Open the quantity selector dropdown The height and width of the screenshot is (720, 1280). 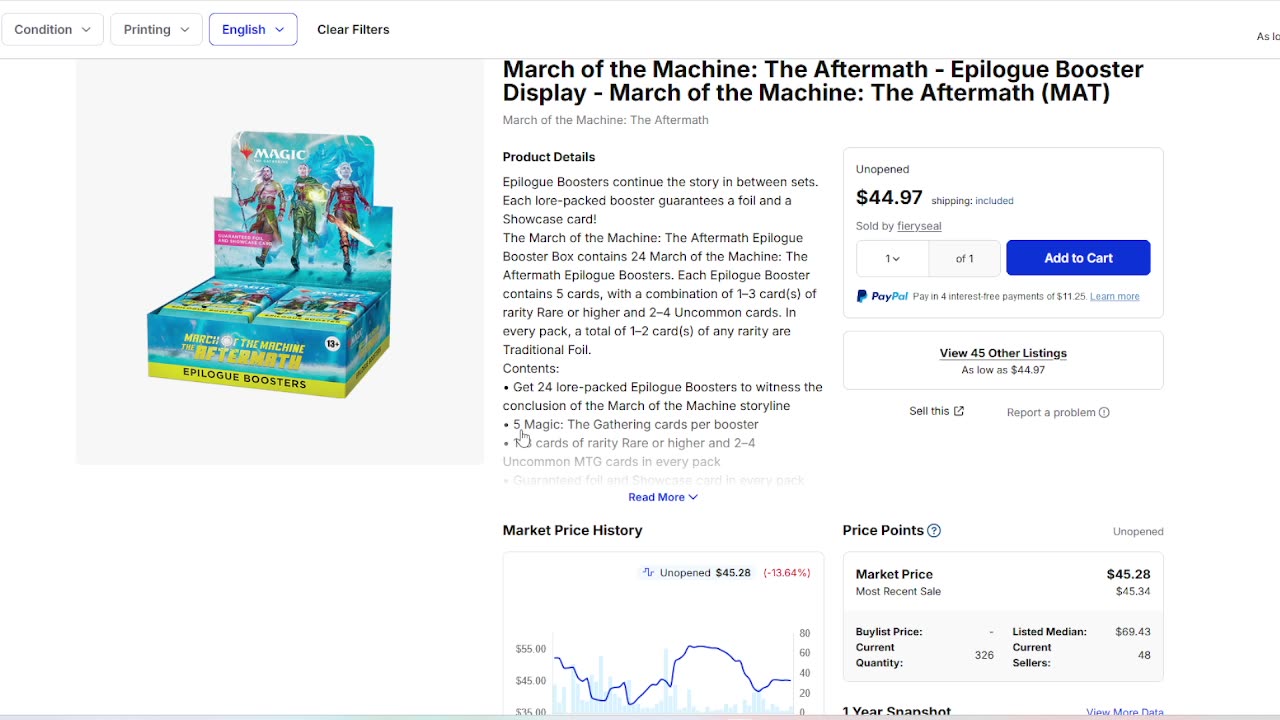point(892,258)
